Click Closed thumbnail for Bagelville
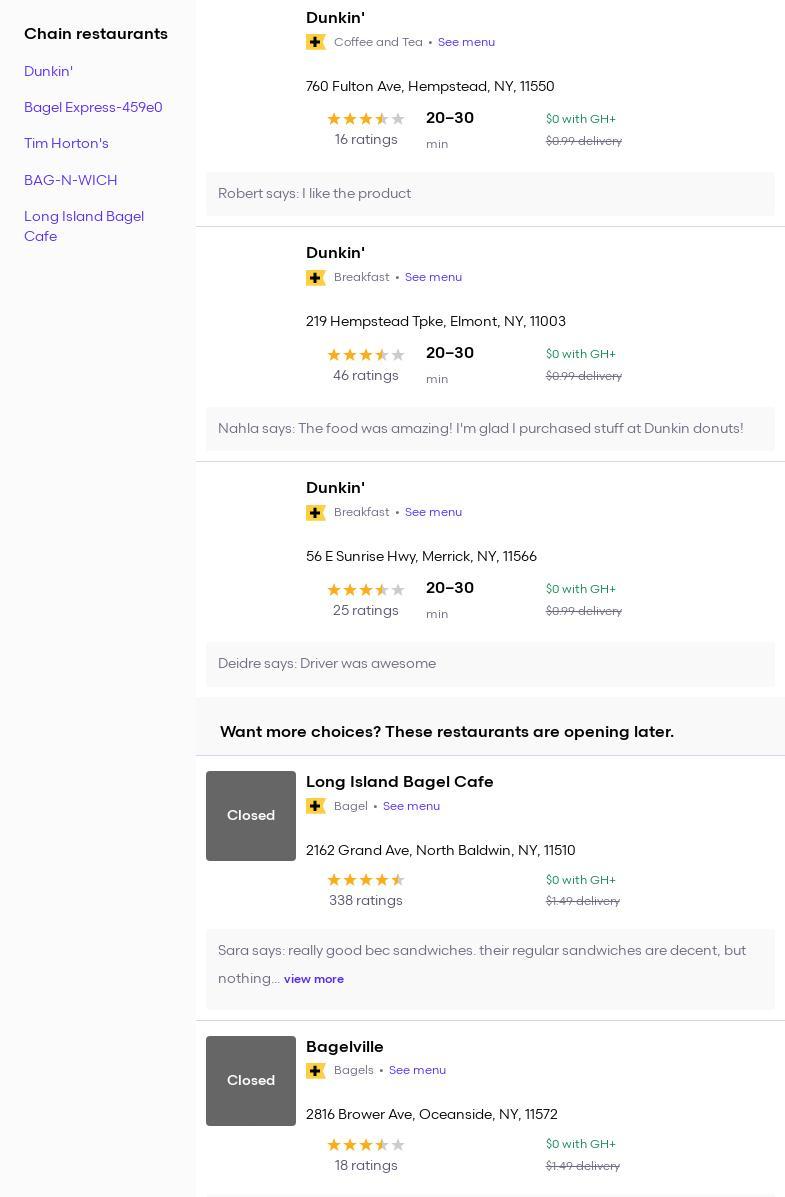The image size is (785, 1197). point(251,1081)
